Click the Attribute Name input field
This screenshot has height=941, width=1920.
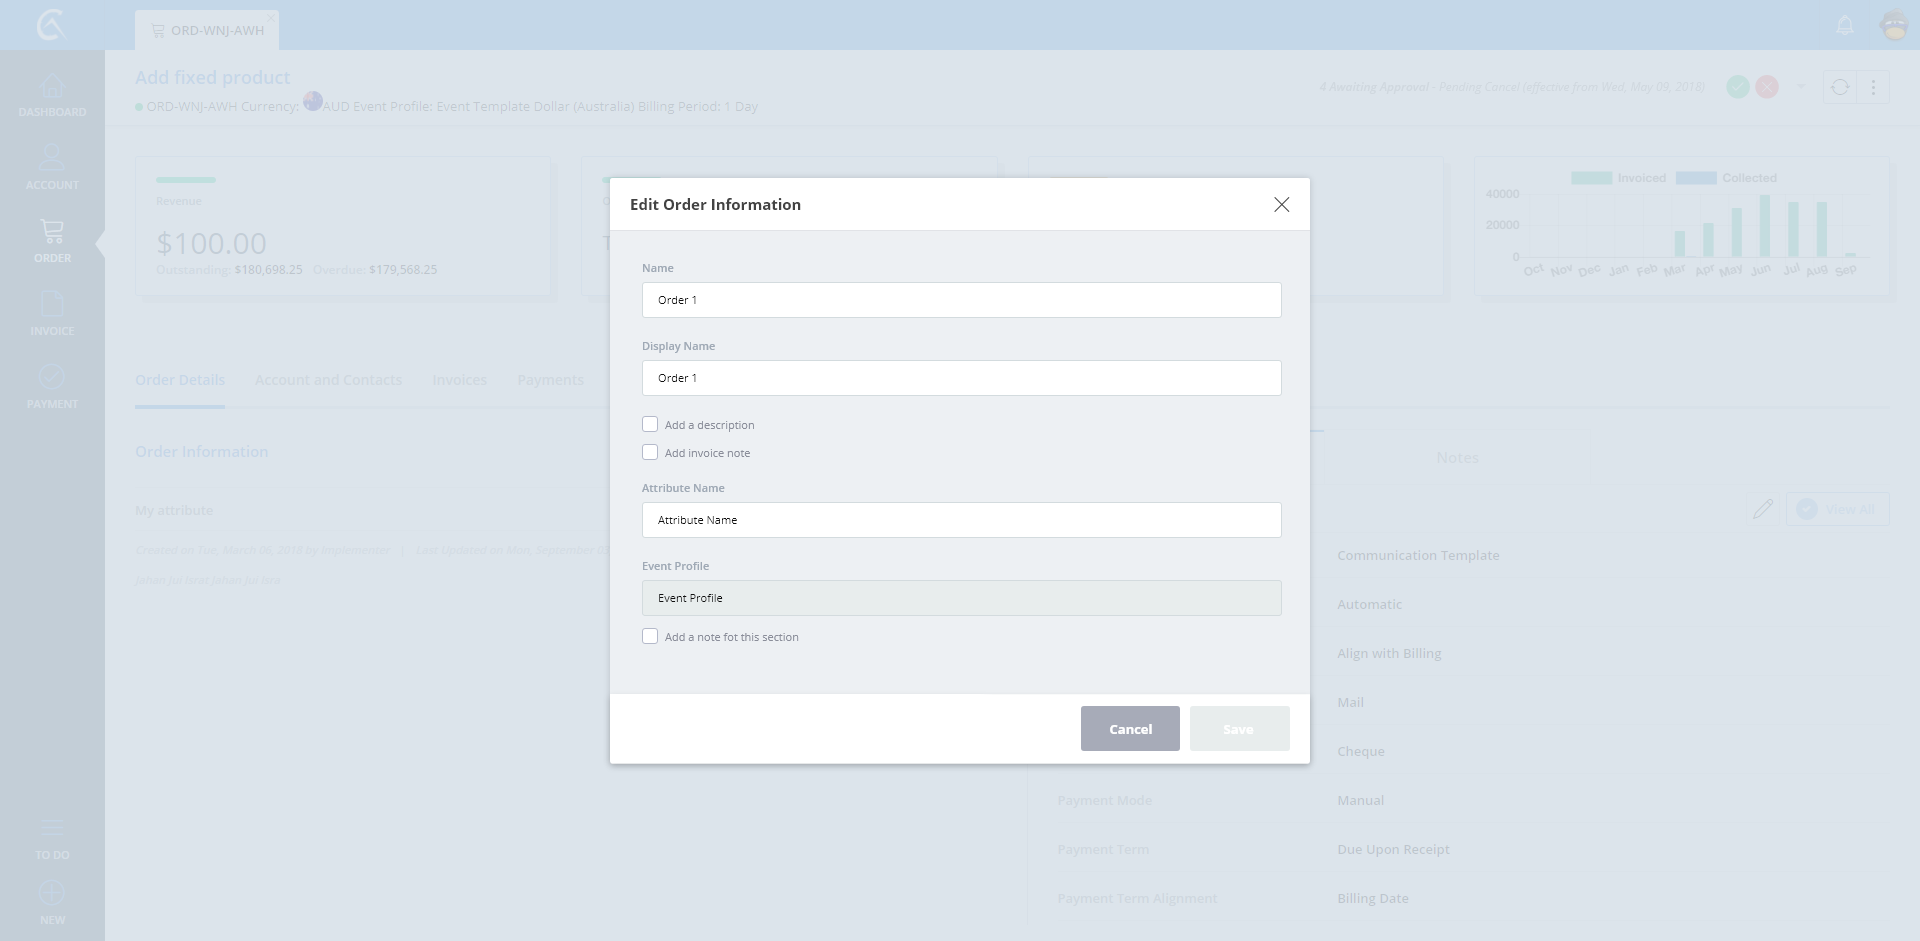[x=960, y=520]
